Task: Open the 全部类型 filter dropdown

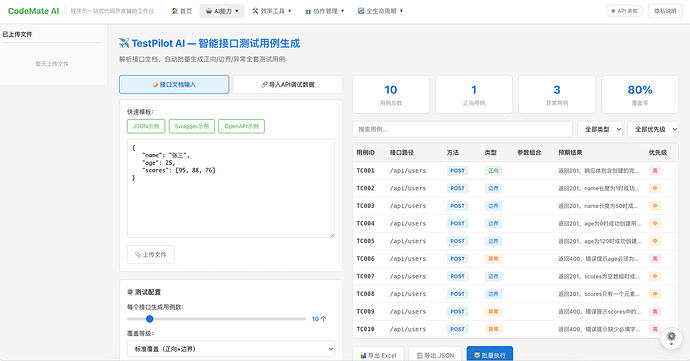Action: tap(600, 129)
